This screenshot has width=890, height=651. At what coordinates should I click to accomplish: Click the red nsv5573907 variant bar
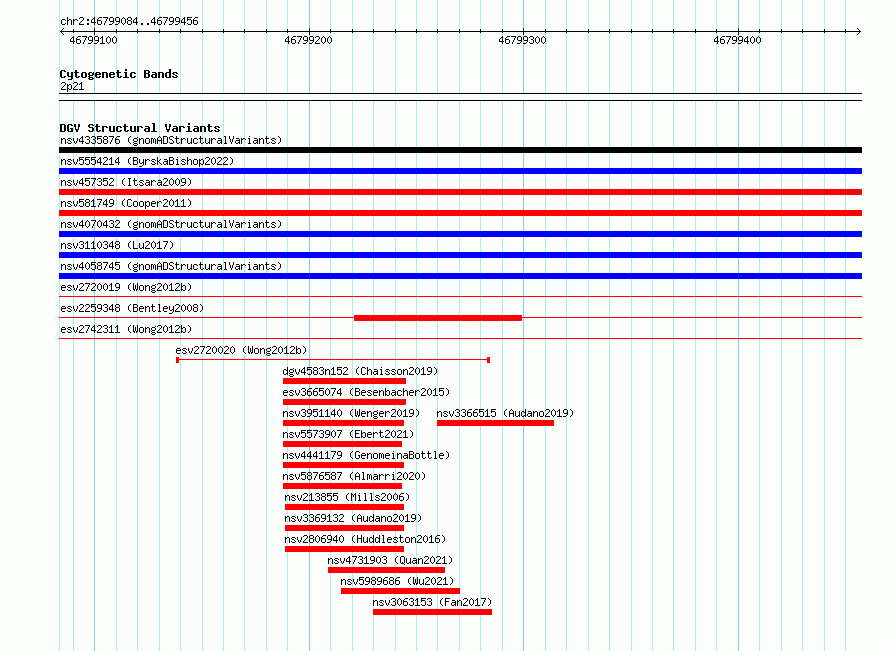pos(342,444)
